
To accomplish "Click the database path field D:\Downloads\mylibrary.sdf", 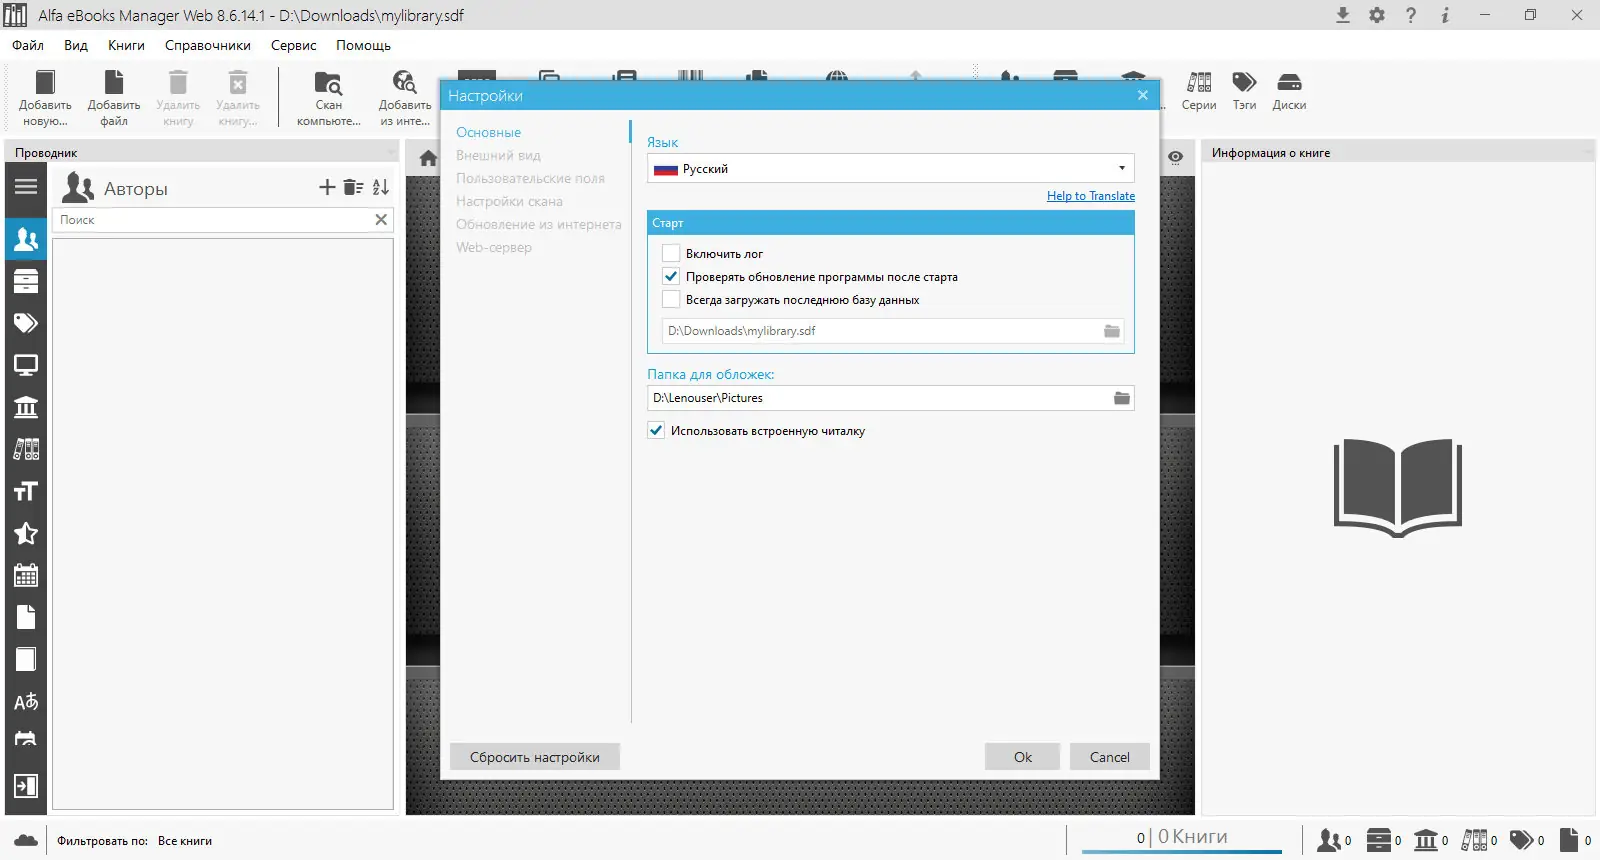I will coord(882,331).
